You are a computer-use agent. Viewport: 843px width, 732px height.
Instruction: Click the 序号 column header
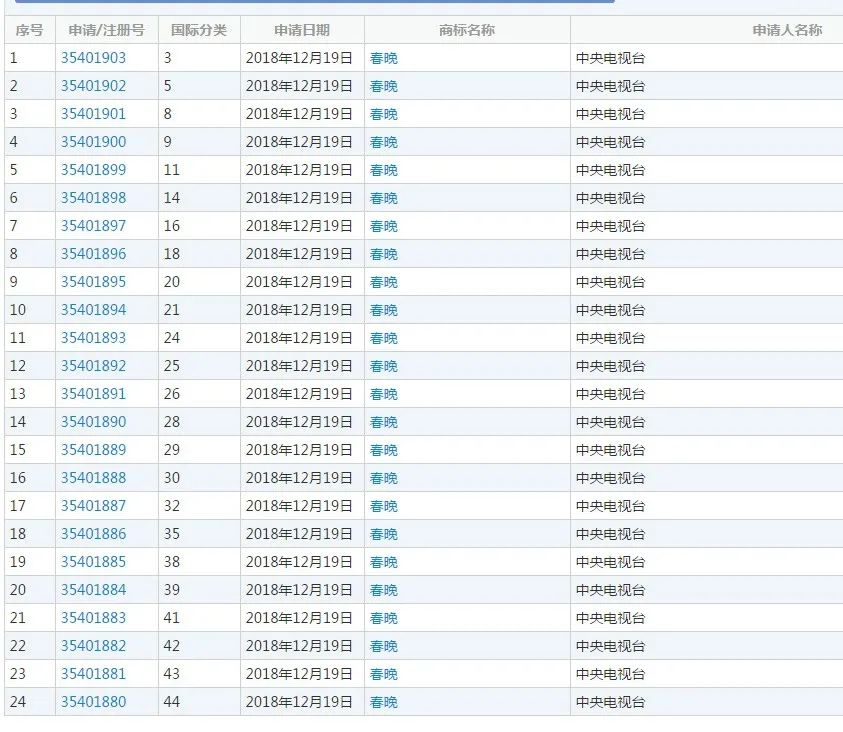pyautogui.click(x=30, y=30)
